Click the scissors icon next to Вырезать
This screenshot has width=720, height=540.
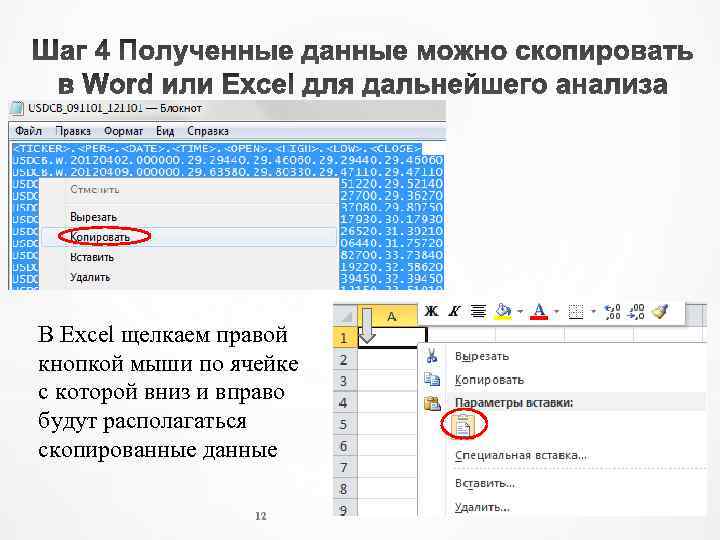[x=432, y=356]
